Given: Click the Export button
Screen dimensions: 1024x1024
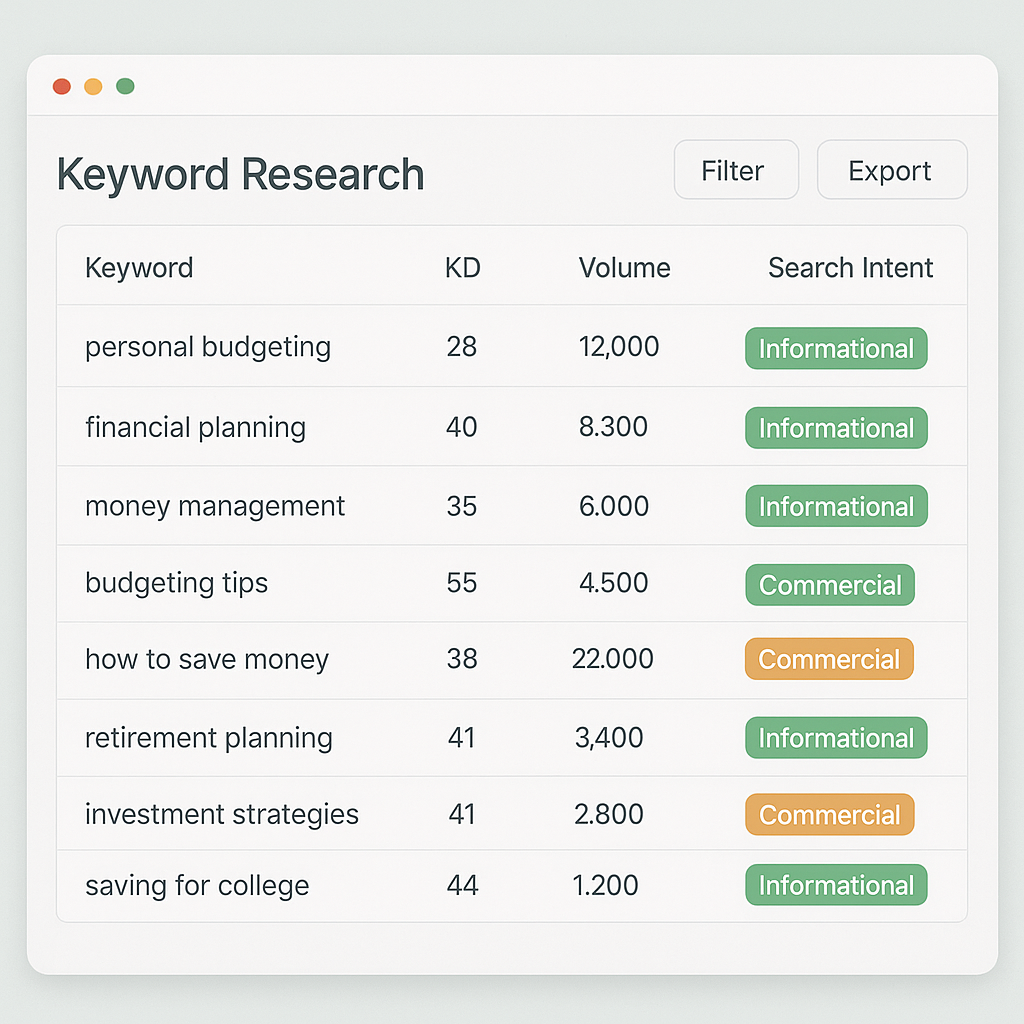Looking at the screenshot, I should point(890,170).
